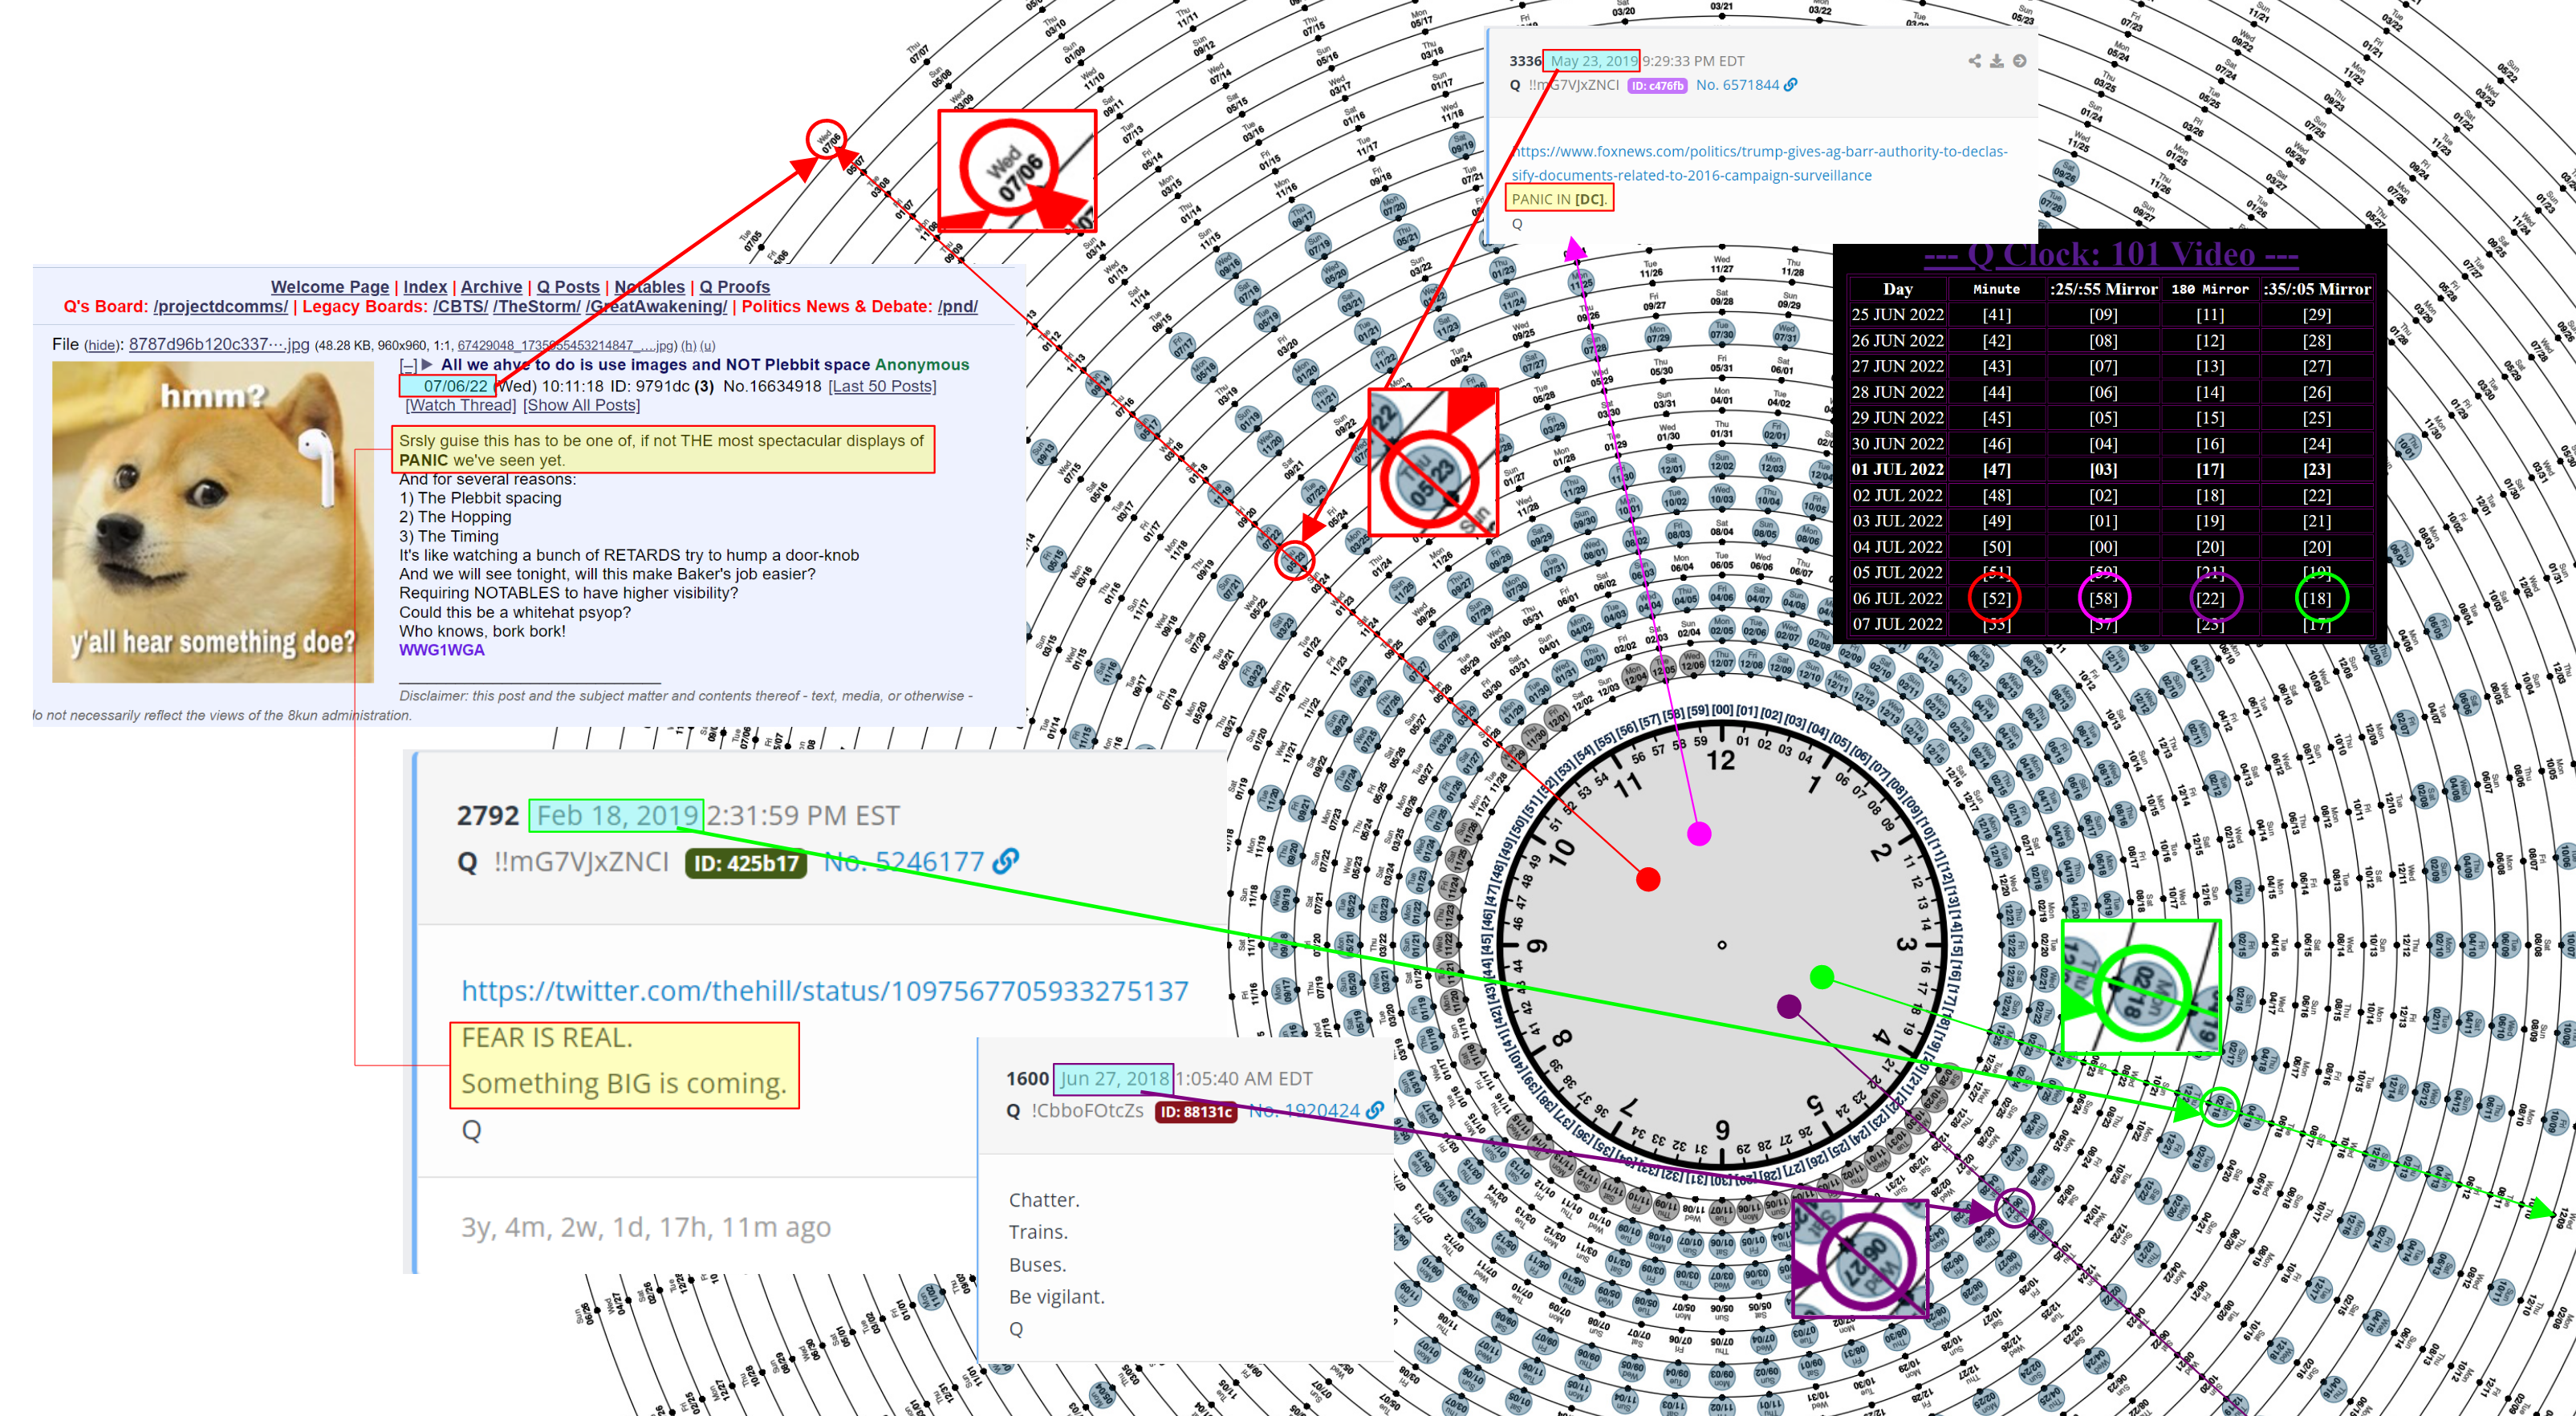The image size is (2576, 1416).
Task: Click the Watch Thread link
Action: pyautogui.click(x=461, y=405)
